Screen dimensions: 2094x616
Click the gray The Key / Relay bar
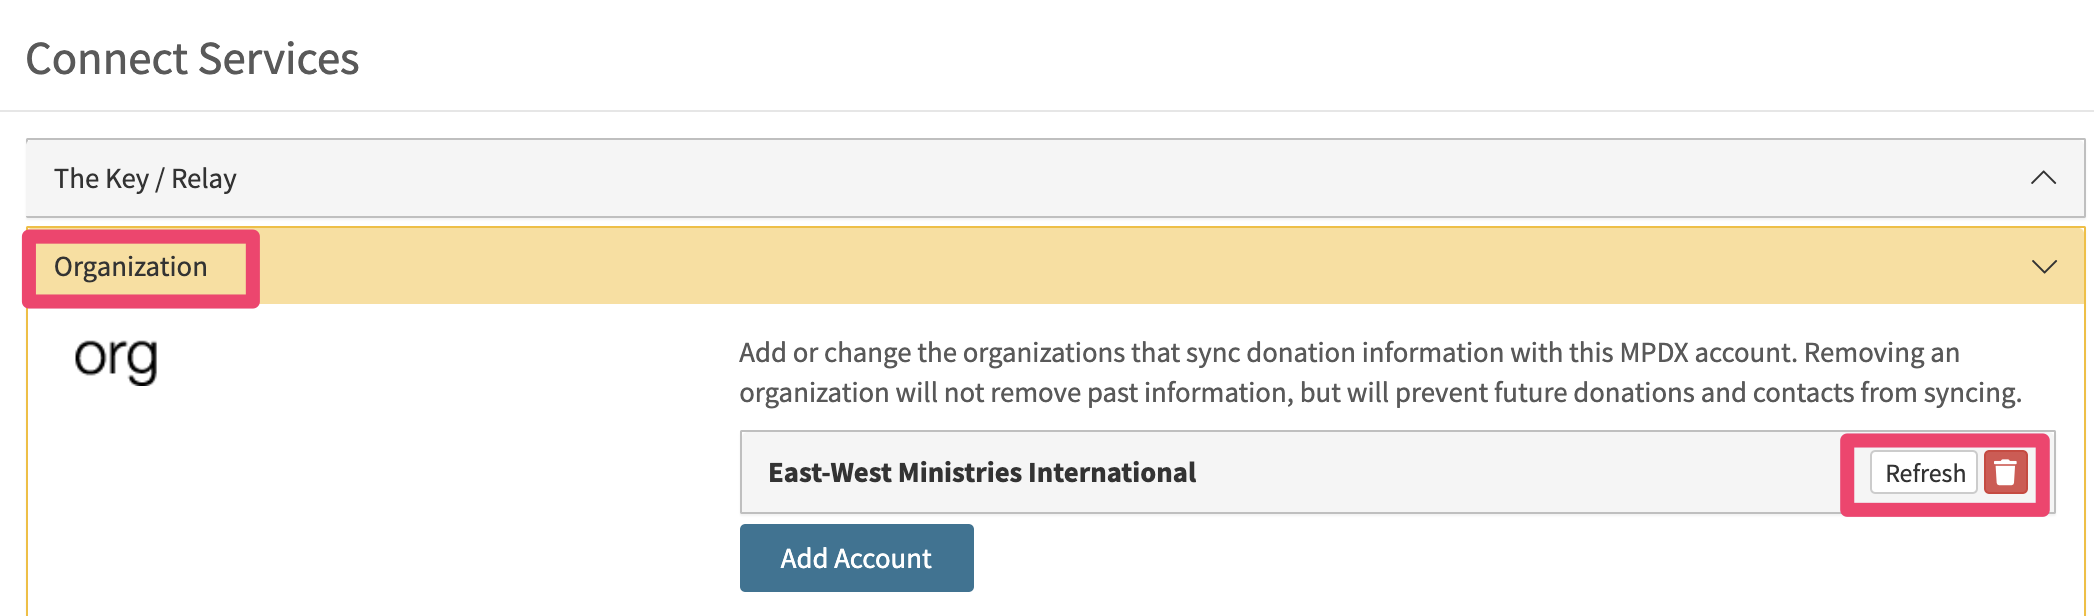[x=1055, y=178]
